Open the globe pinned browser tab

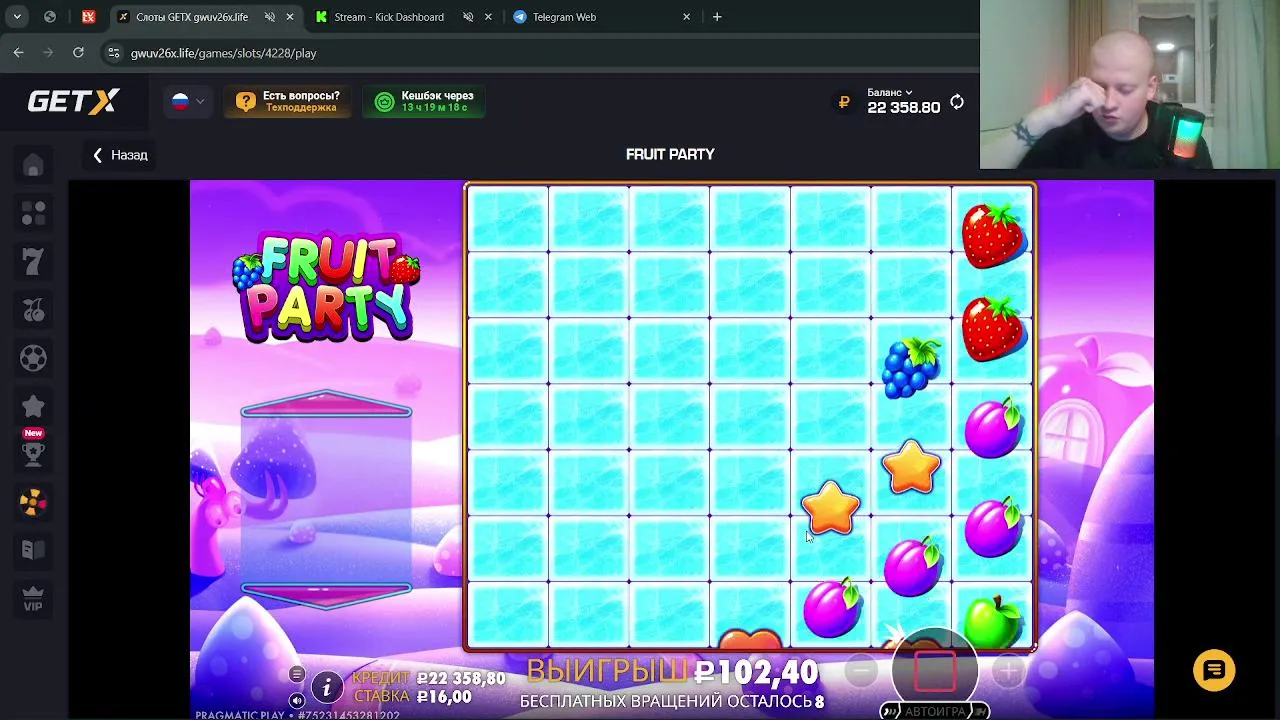coord(50,17)
